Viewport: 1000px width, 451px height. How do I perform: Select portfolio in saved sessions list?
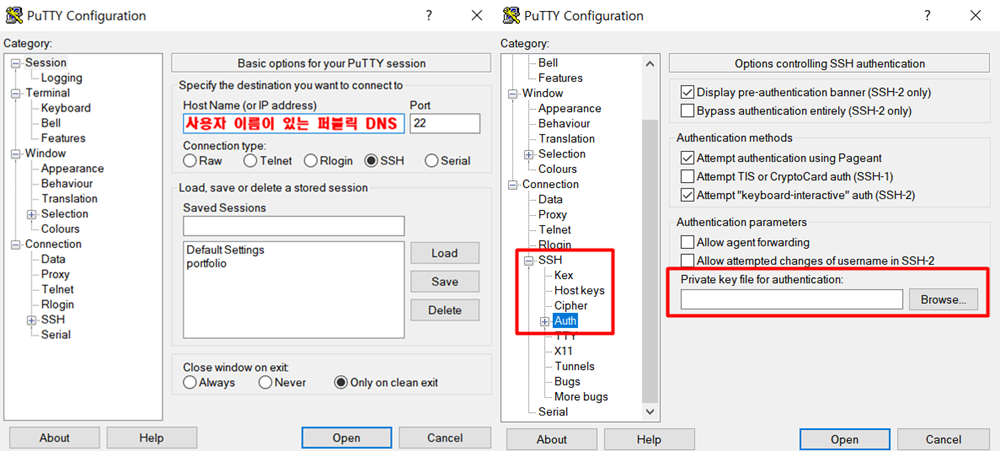207,263
